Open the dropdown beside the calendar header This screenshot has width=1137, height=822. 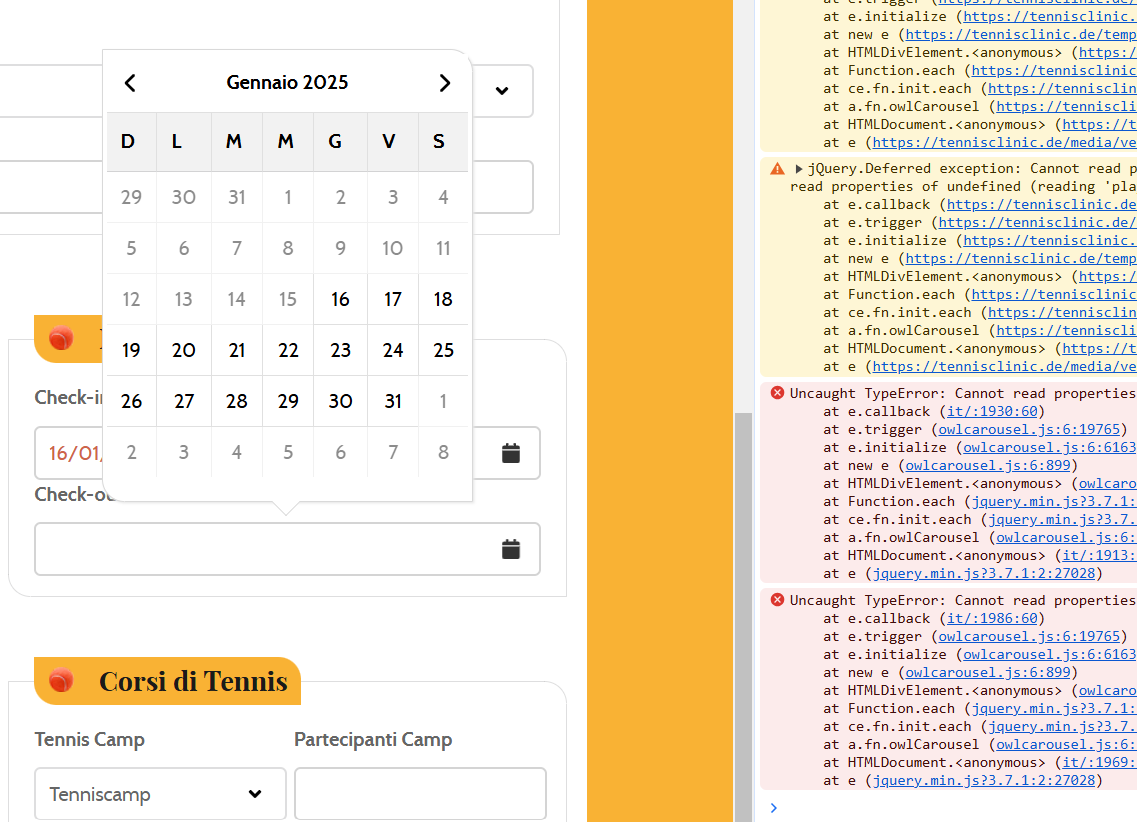click(x=502, y=91)
